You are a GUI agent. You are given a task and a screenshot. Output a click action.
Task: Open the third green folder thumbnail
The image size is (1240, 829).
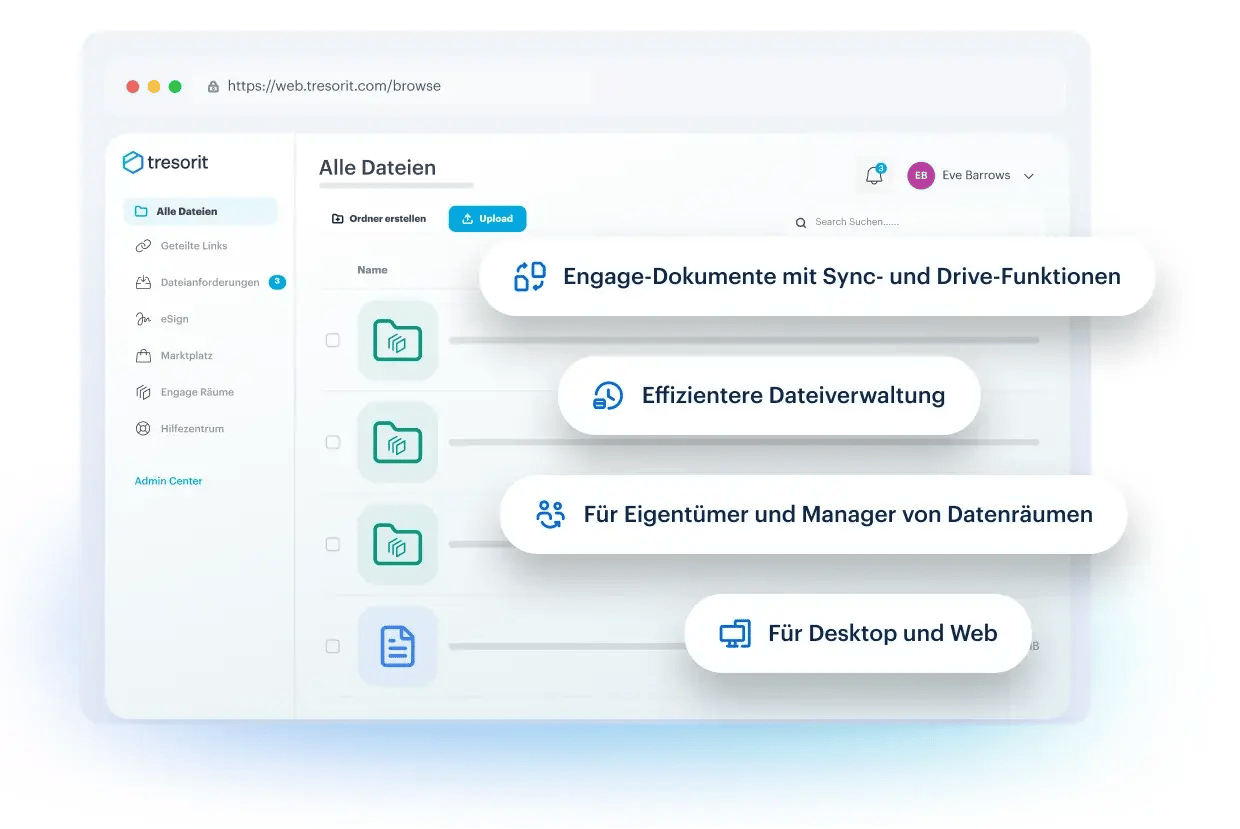click(397, 544)
